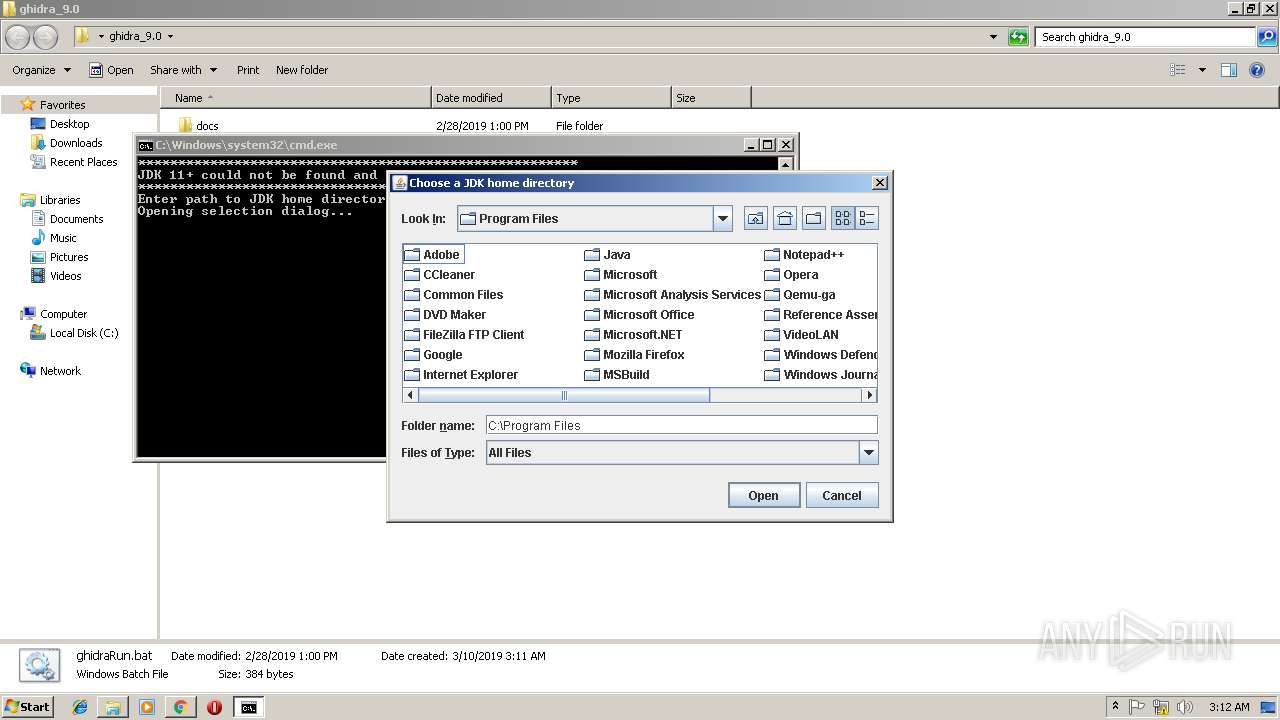Expand the Look In combo box arrow
This screenshot has height=720, width=1280.
click(723, 219)
